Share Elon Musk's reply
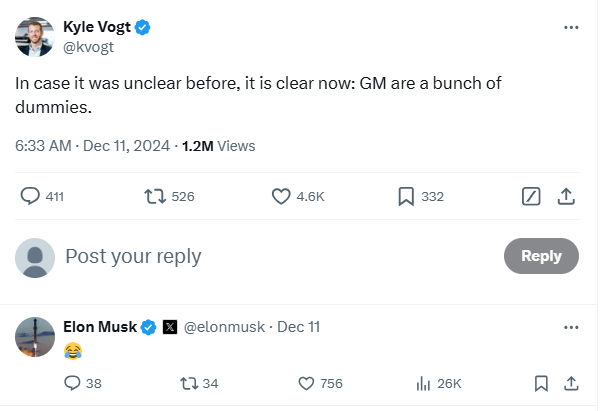Viewport: 610px width, 411px height. tap(571, 383)
